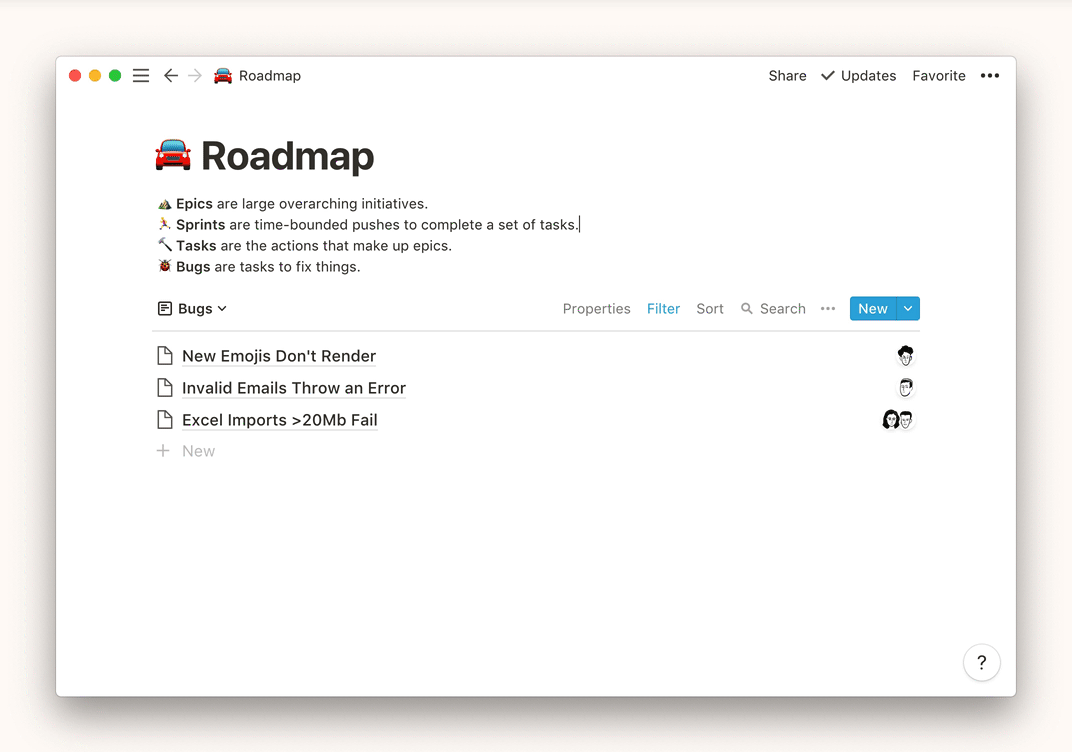Viewport: 1072px width, 752px height.
Task: Open the sidebar hamburger menu
Action: [141, 76]
